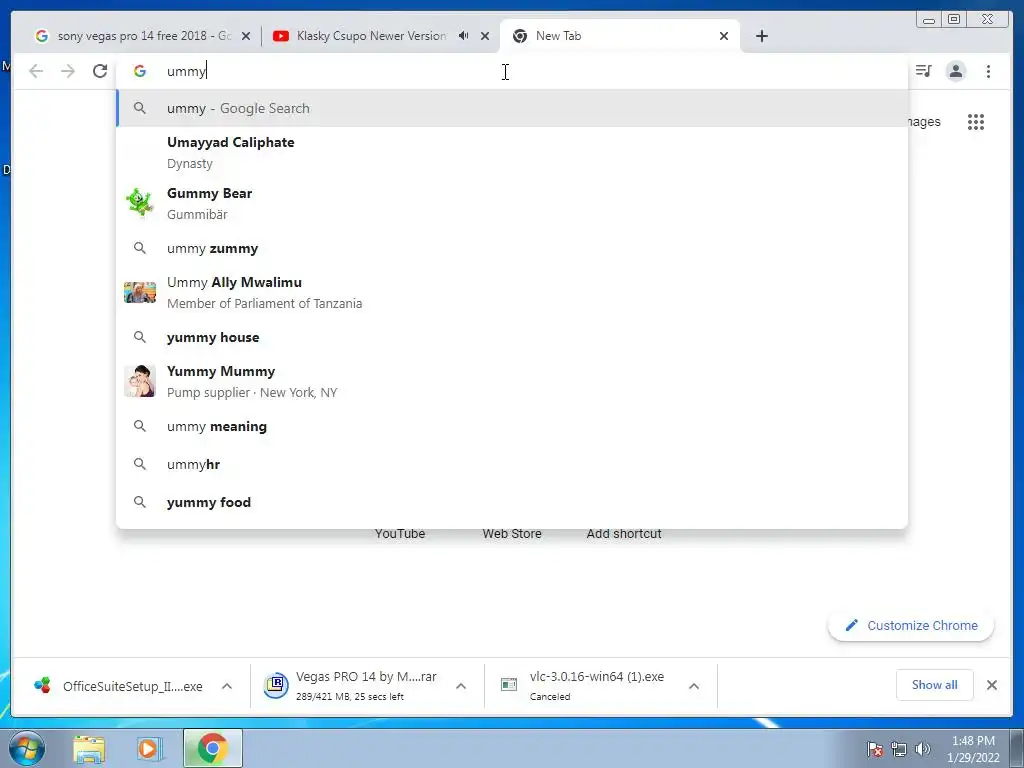Choose Gummy Bear suggestion
This screenshot has width=1024, height=768.
512,203
